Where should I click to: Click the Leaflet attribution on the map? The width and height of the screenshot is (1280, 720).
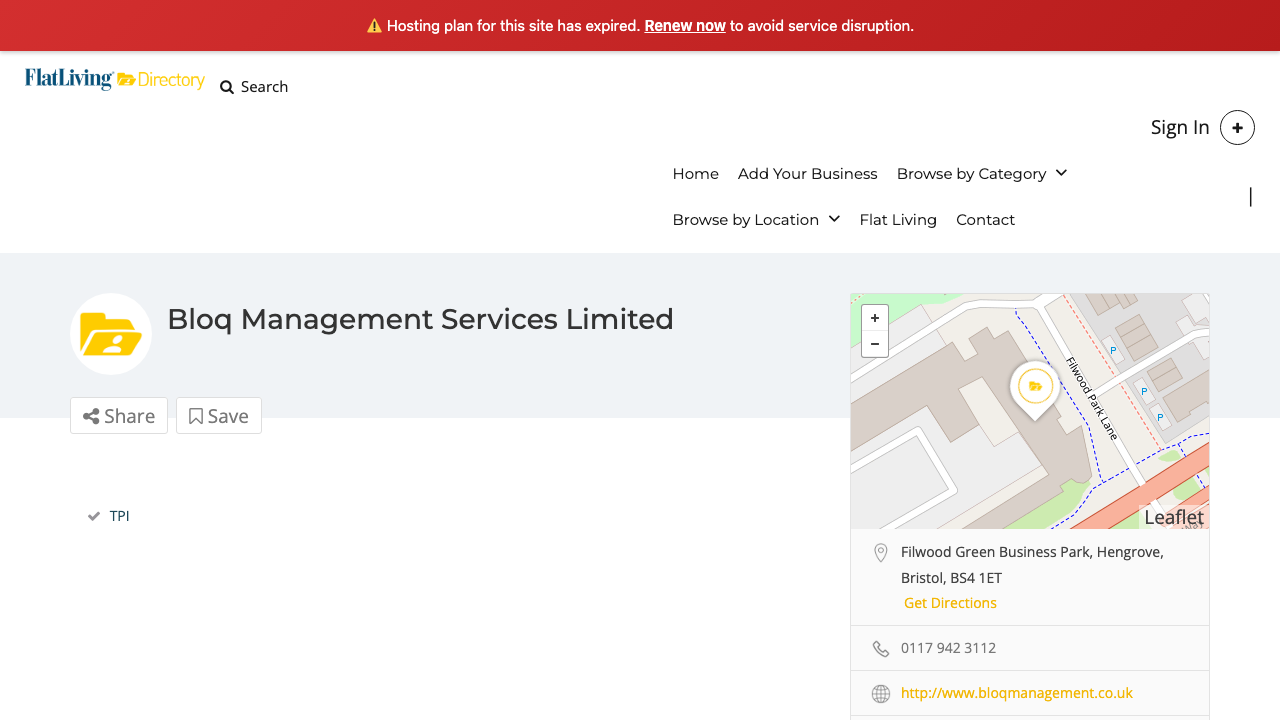[x=1173, y=516]
